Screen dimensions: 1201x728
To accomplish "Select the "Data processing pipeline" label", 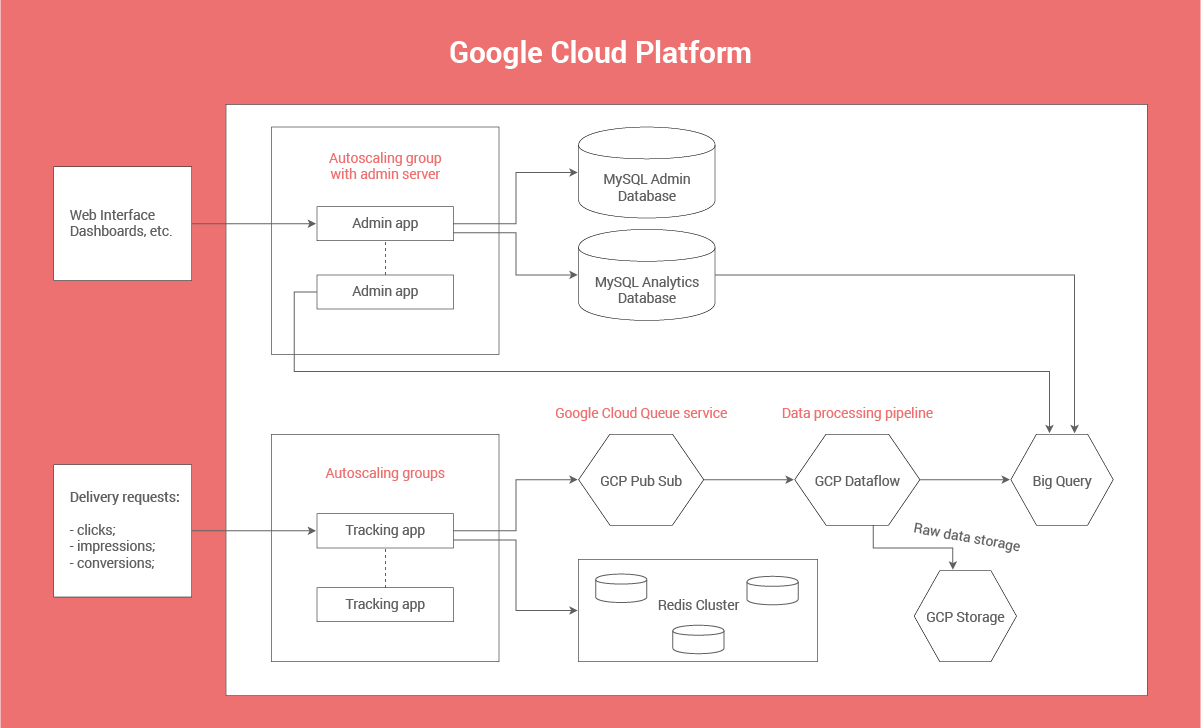I will coord(857,413).
